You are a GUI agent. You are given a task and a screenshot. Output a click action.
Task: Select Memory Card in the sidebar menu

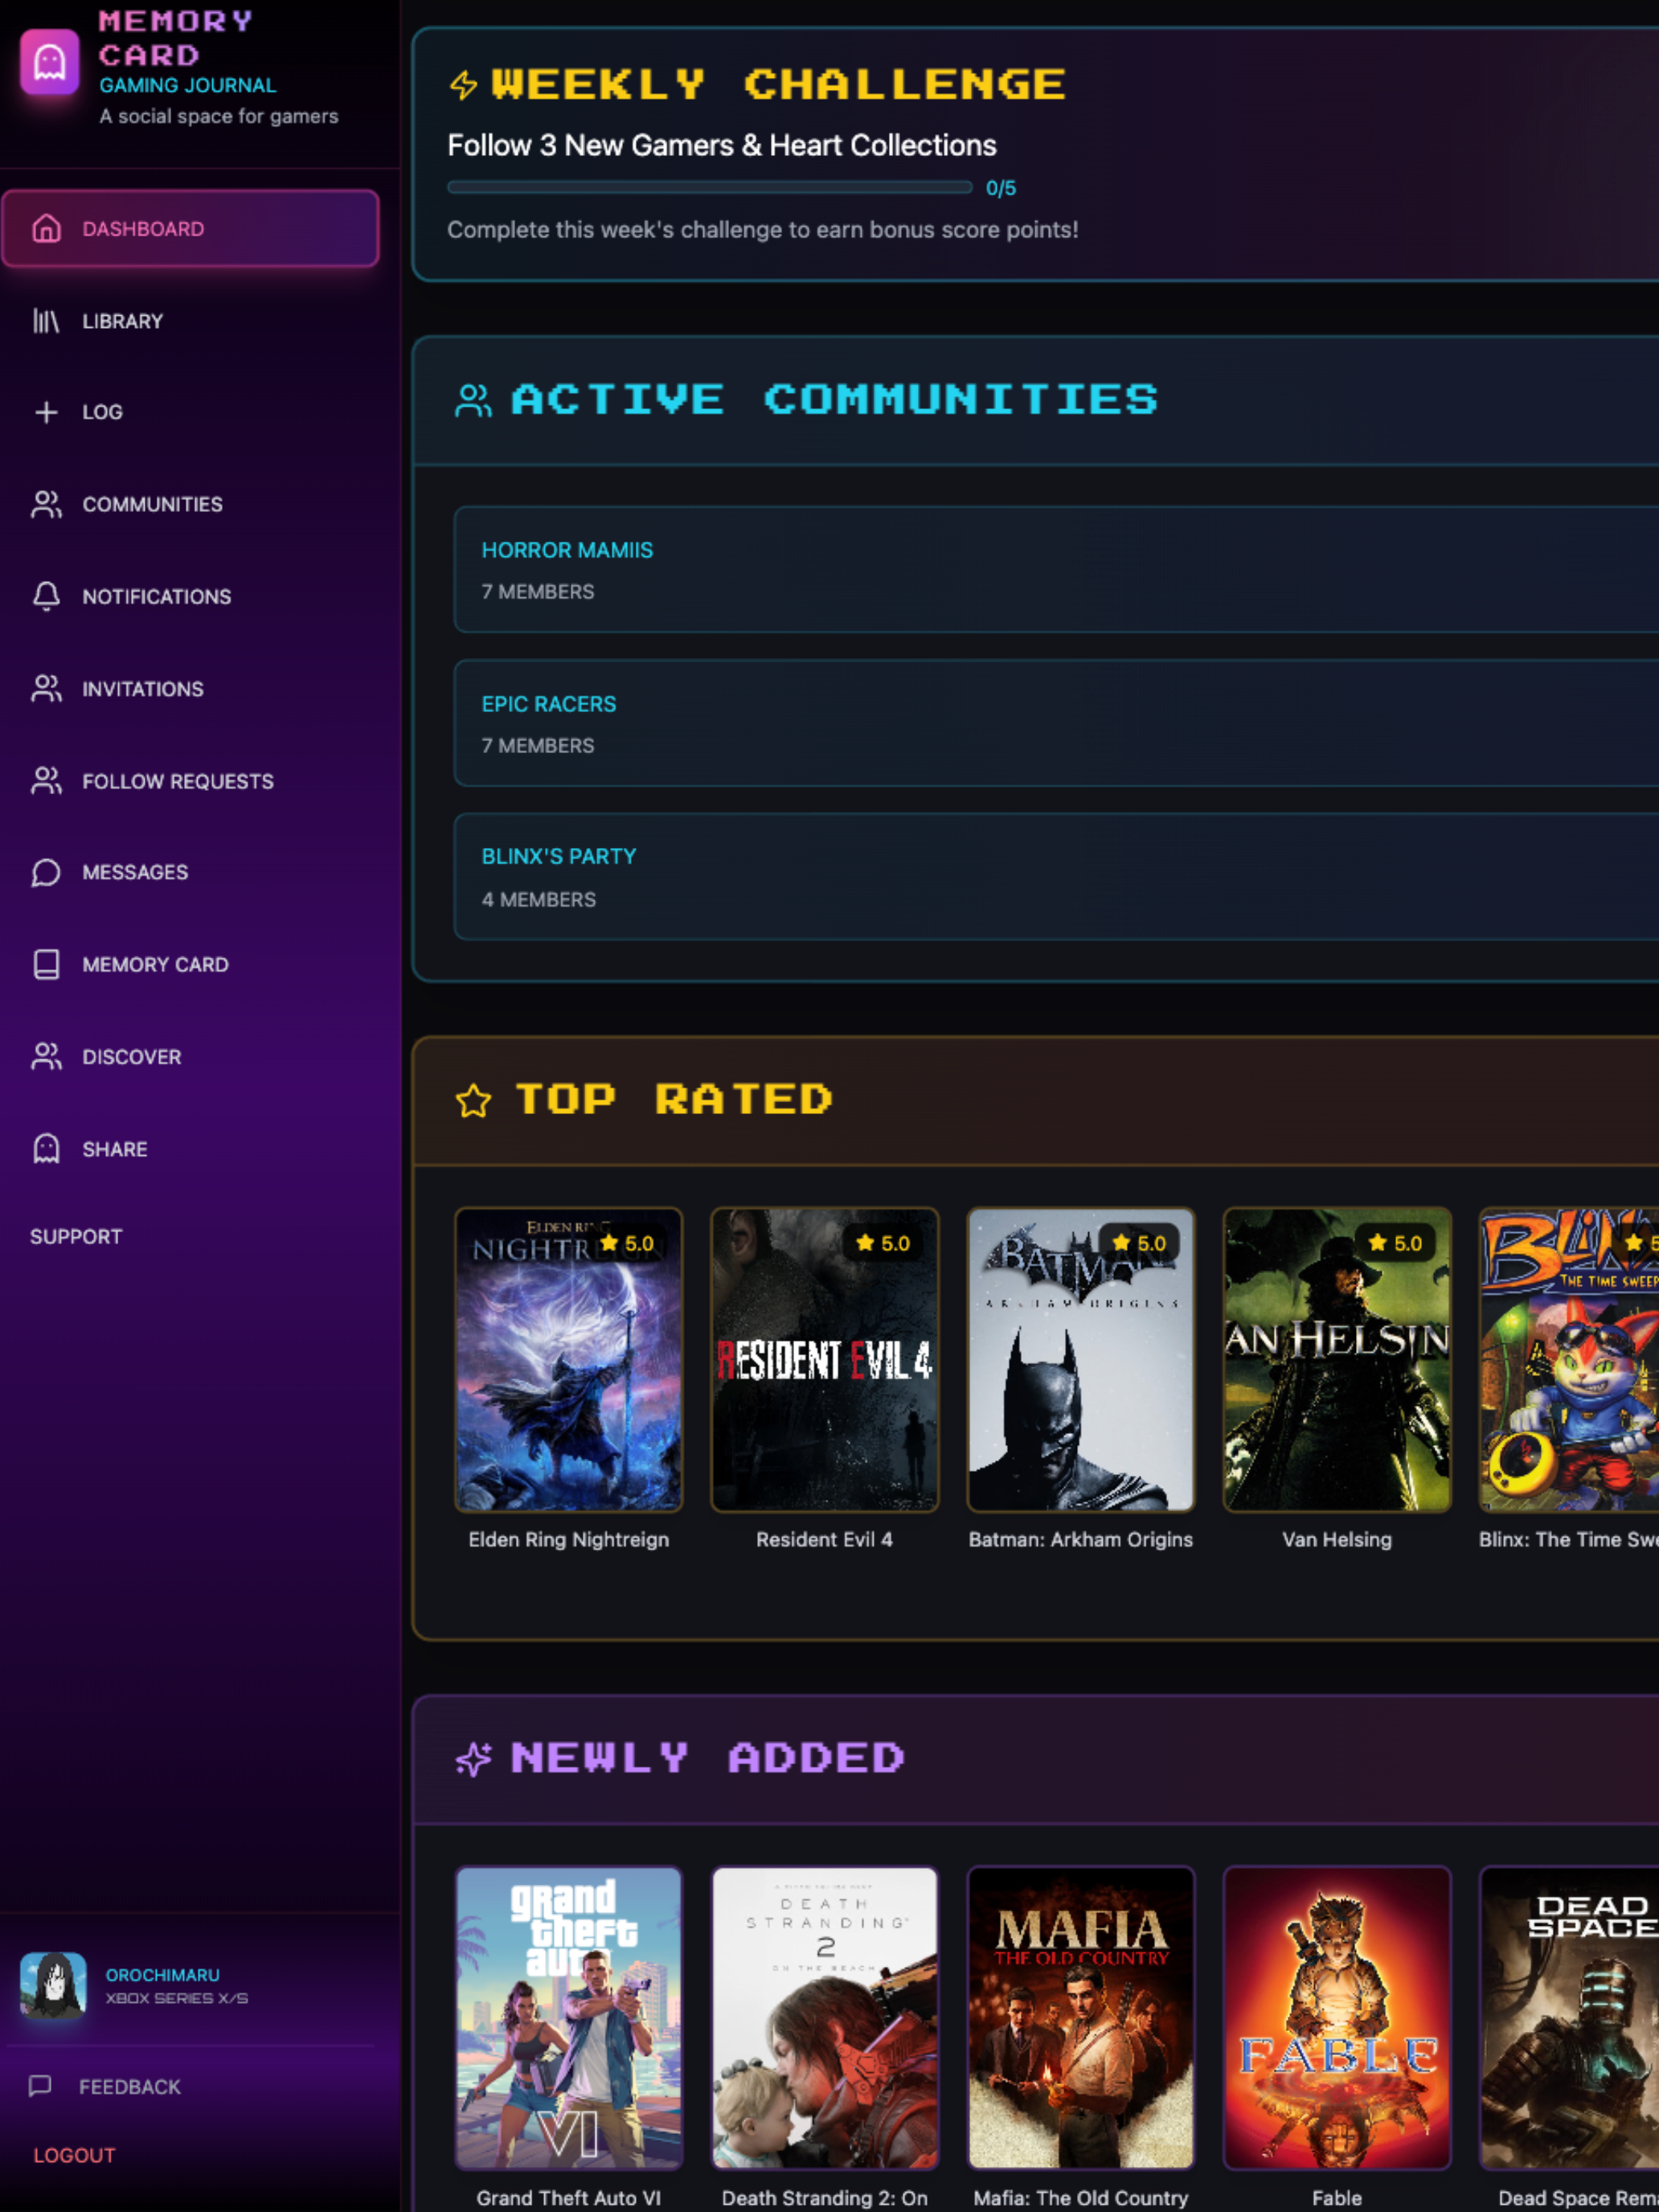point(190,964)
